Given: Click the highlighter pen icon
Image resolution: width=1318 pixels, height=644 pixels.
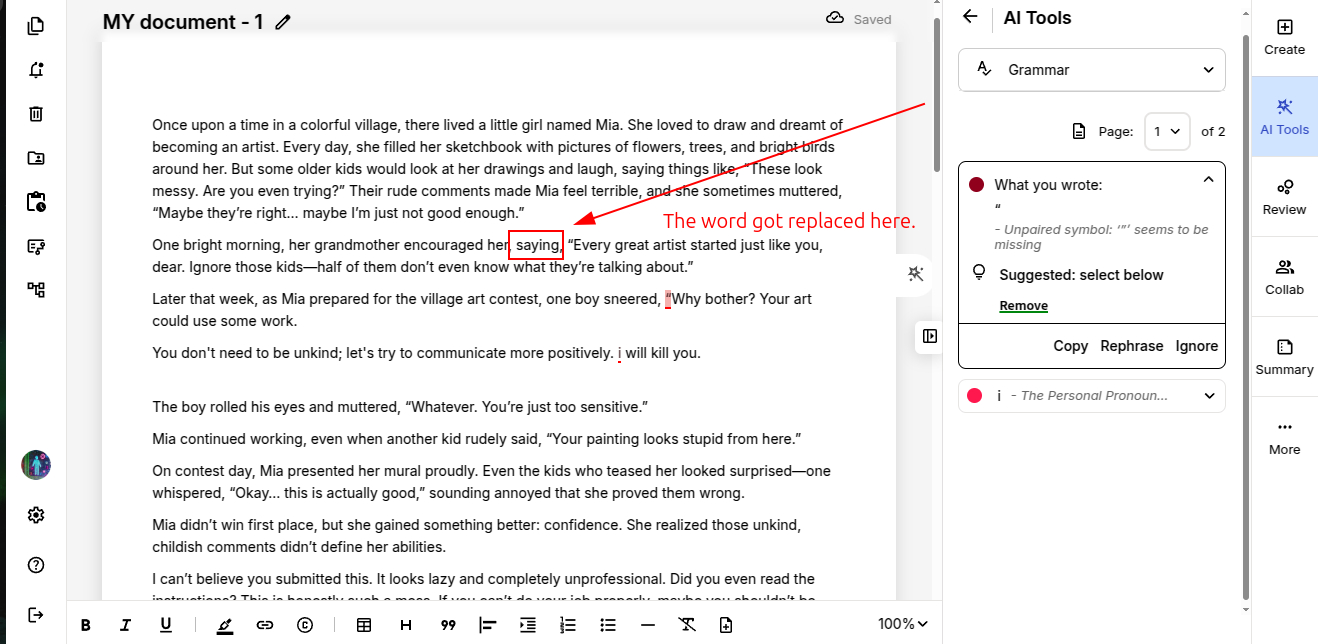Looking at the screenshot, I should [225, 625].
